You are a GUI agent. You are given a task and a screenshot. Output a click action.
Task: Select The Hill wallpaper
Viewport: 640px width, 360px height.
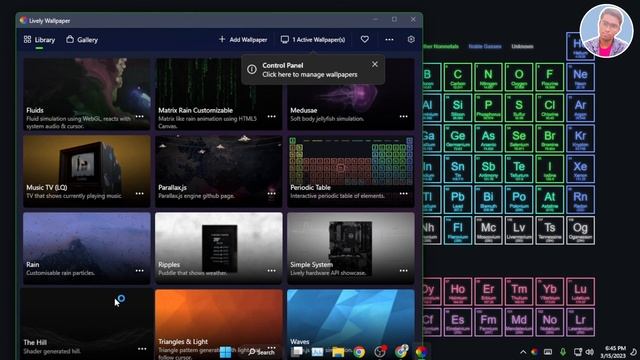87,324
